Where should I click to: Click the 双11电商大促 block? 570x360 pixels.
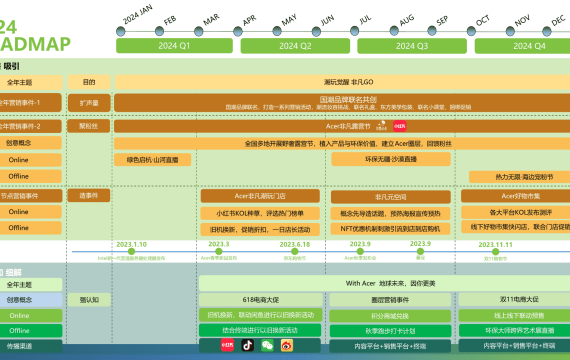(x=514, y=300)
